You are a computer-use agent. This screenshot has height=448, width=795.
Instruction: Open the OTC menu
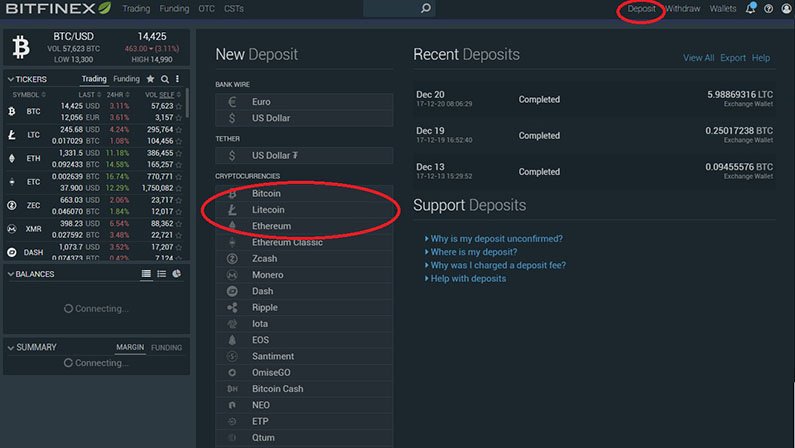[x=206, y=9]
